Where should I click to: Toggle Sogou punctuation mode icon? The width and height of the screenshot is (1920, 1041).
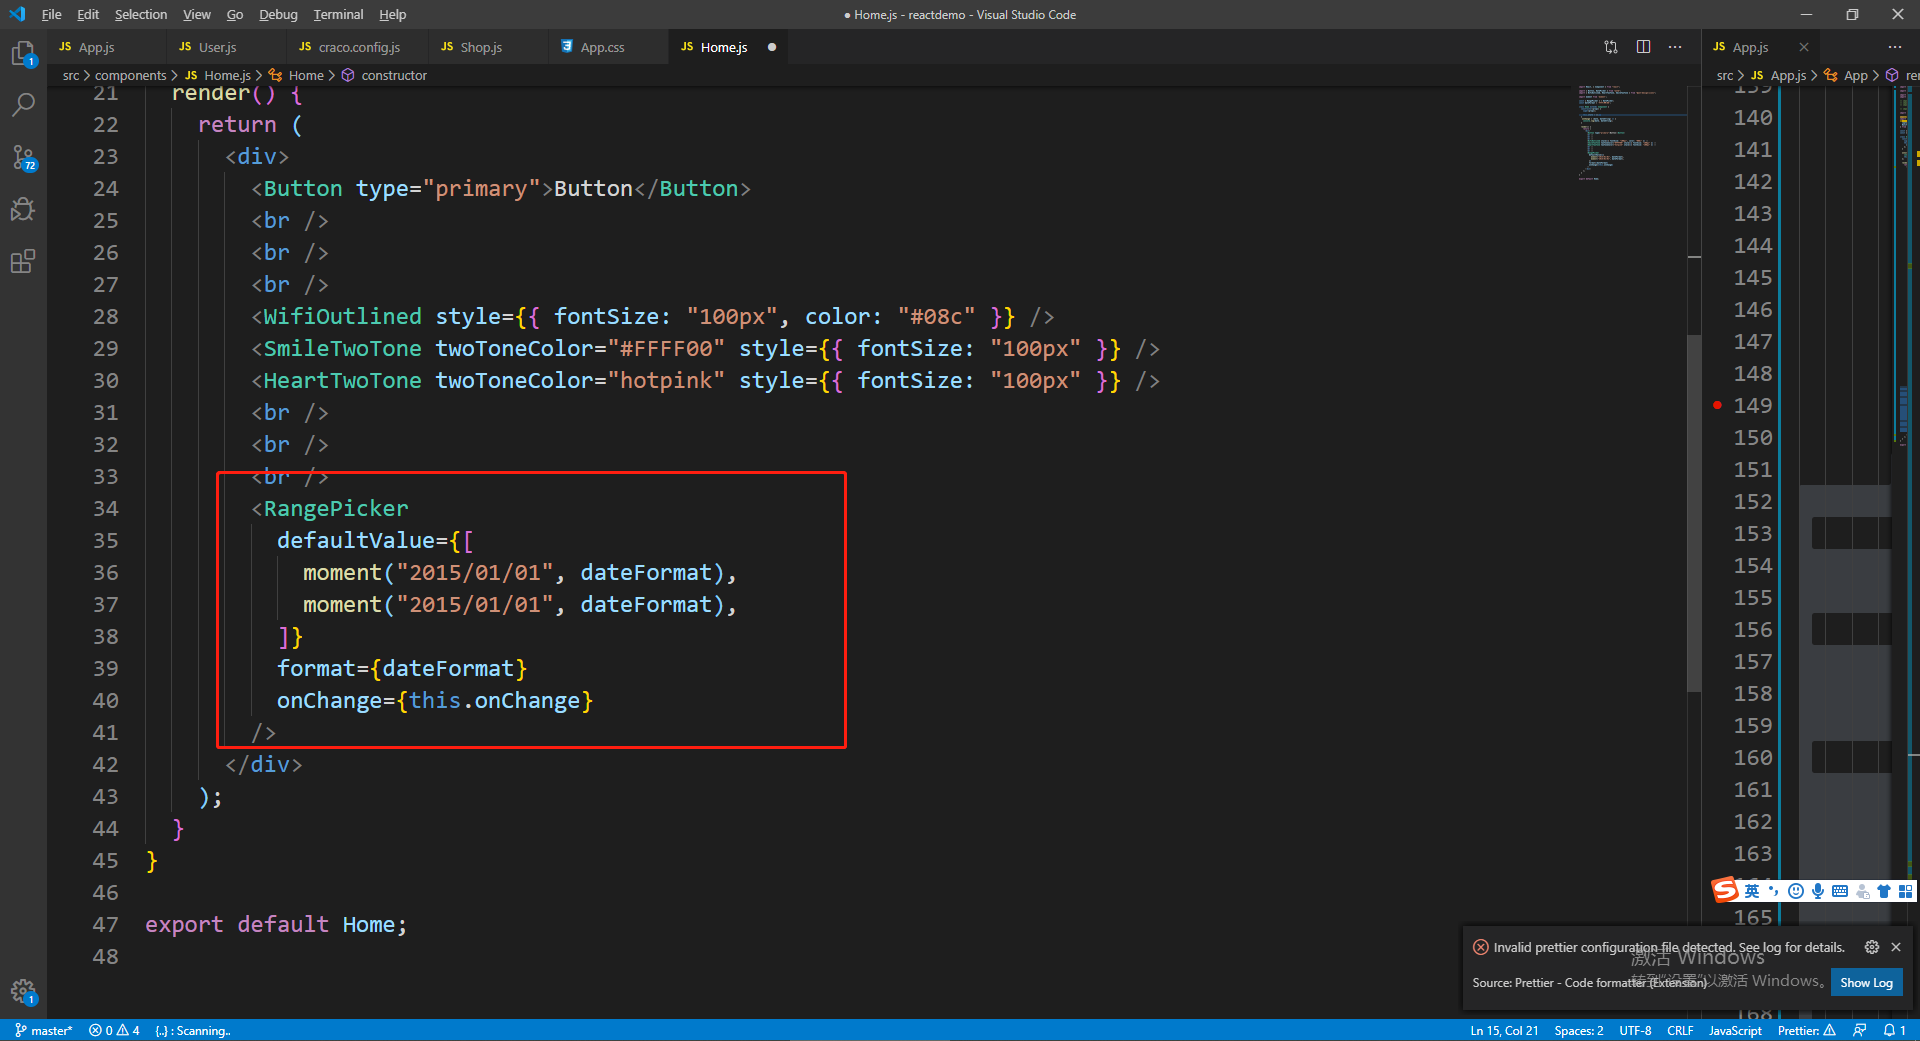click(1774, 891)
